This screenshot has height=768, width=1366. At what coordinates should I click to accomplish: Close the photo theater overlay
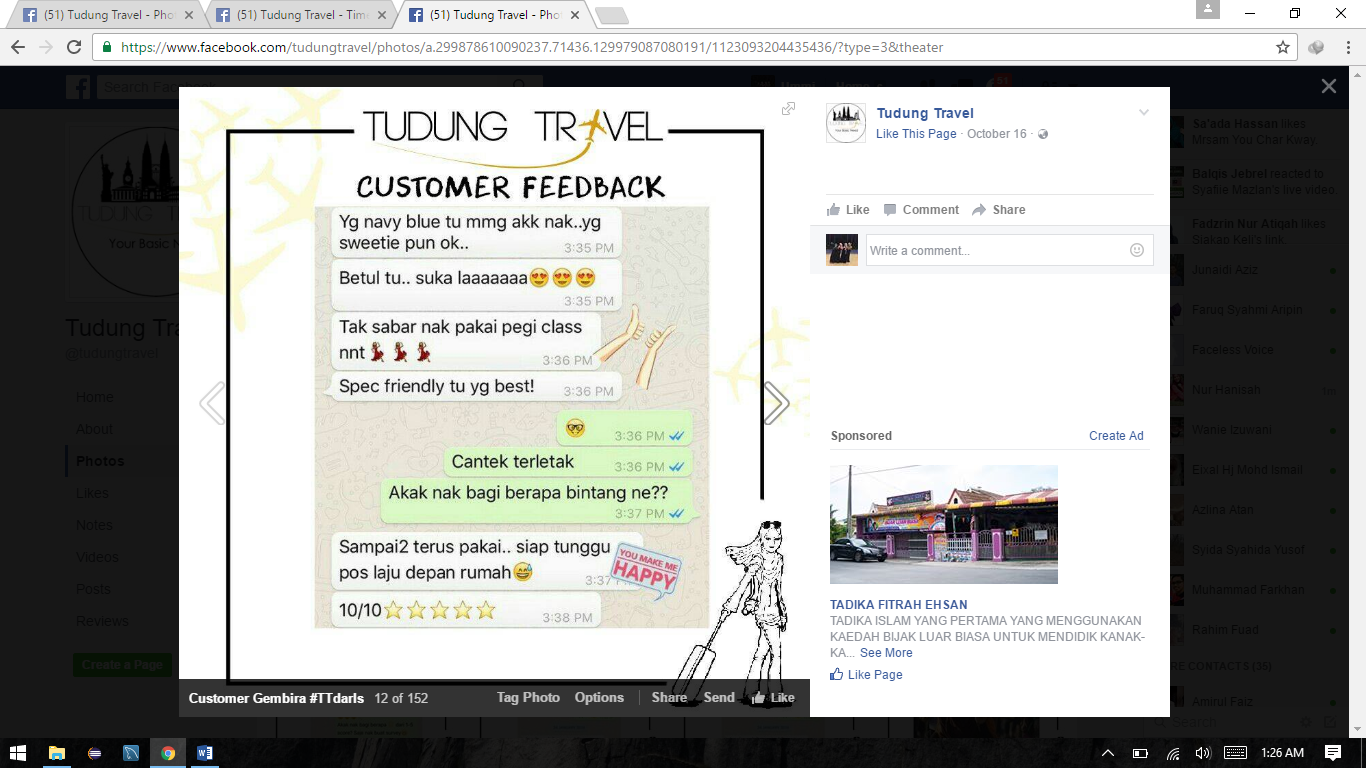(1328, 86)
